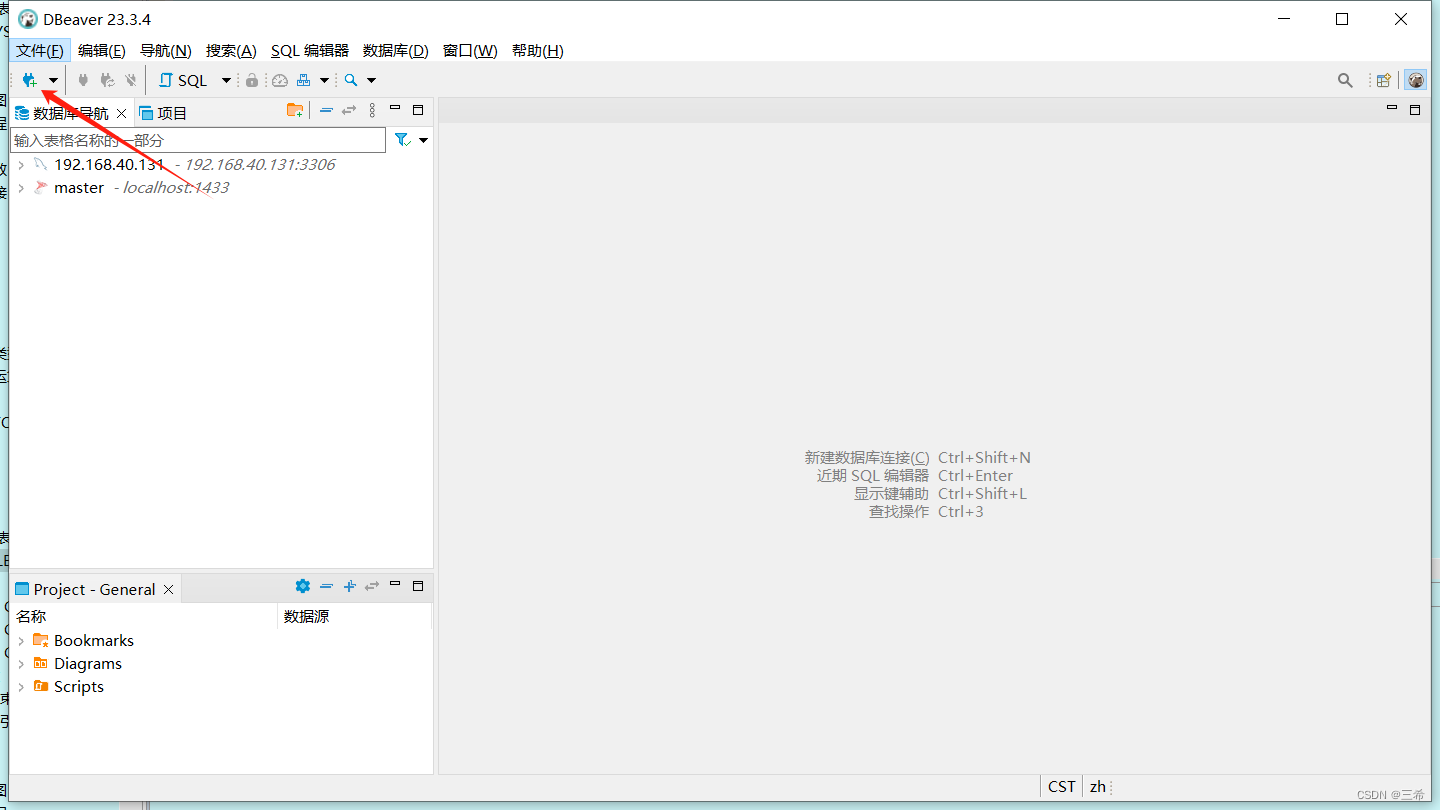Screen dimensions: 1440x810
Task: Maximize the database navigator panel
Action: pyautogui.click(x=418, y=110)
